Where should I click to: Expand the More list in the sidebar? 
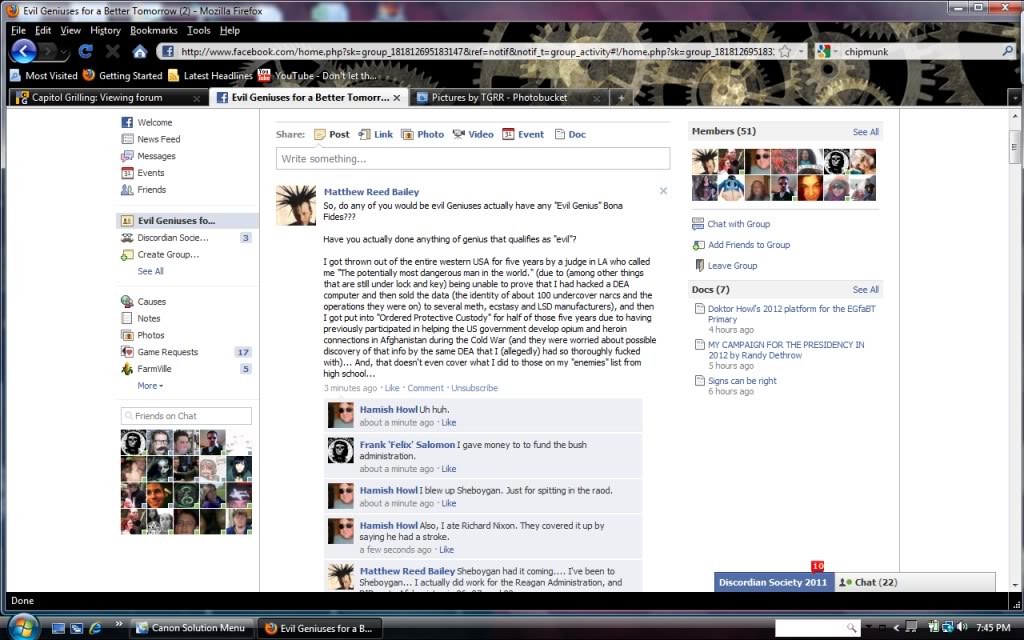pyautogui.click(x=150, y=386)
